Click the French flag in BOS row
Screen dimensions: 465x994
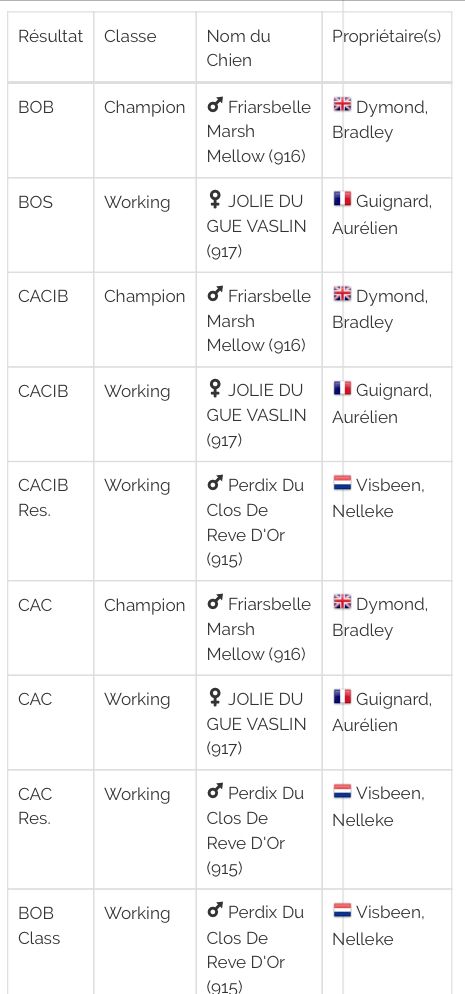tap(342, 199)
